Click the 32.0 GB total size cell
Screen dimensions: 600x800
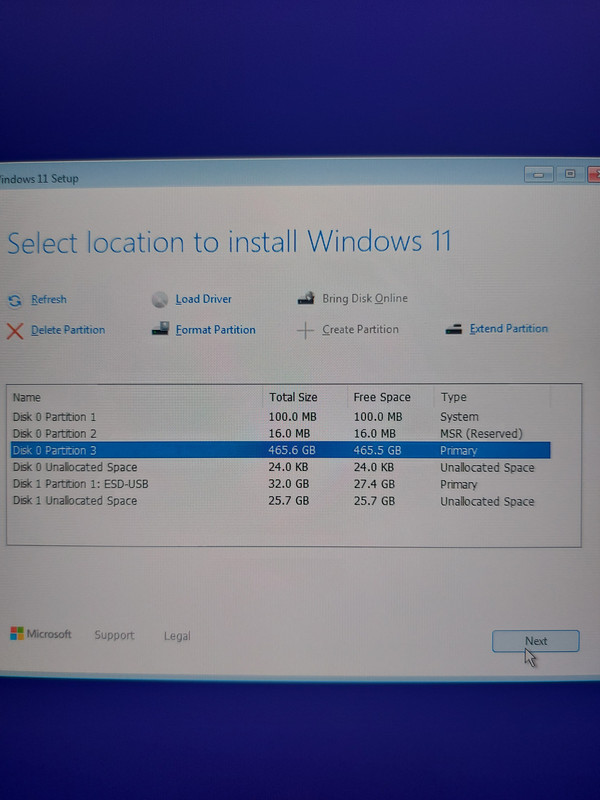[288, 484]
